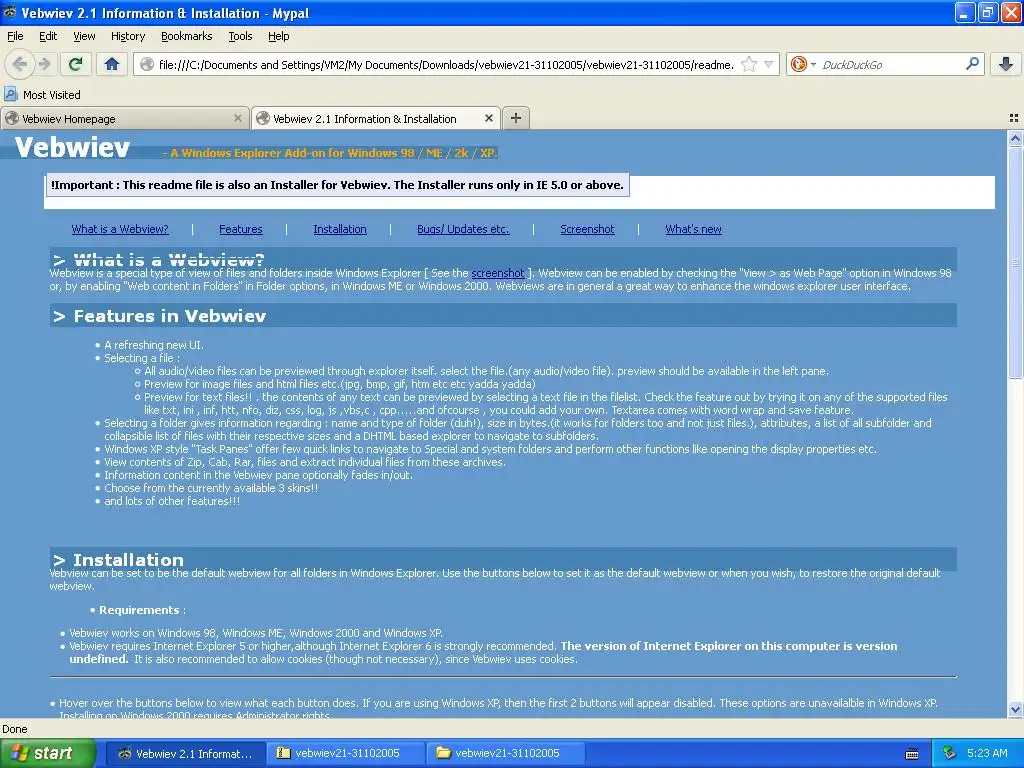
Task: Open the list all tabs grid icon
Action: (1014, 118)
